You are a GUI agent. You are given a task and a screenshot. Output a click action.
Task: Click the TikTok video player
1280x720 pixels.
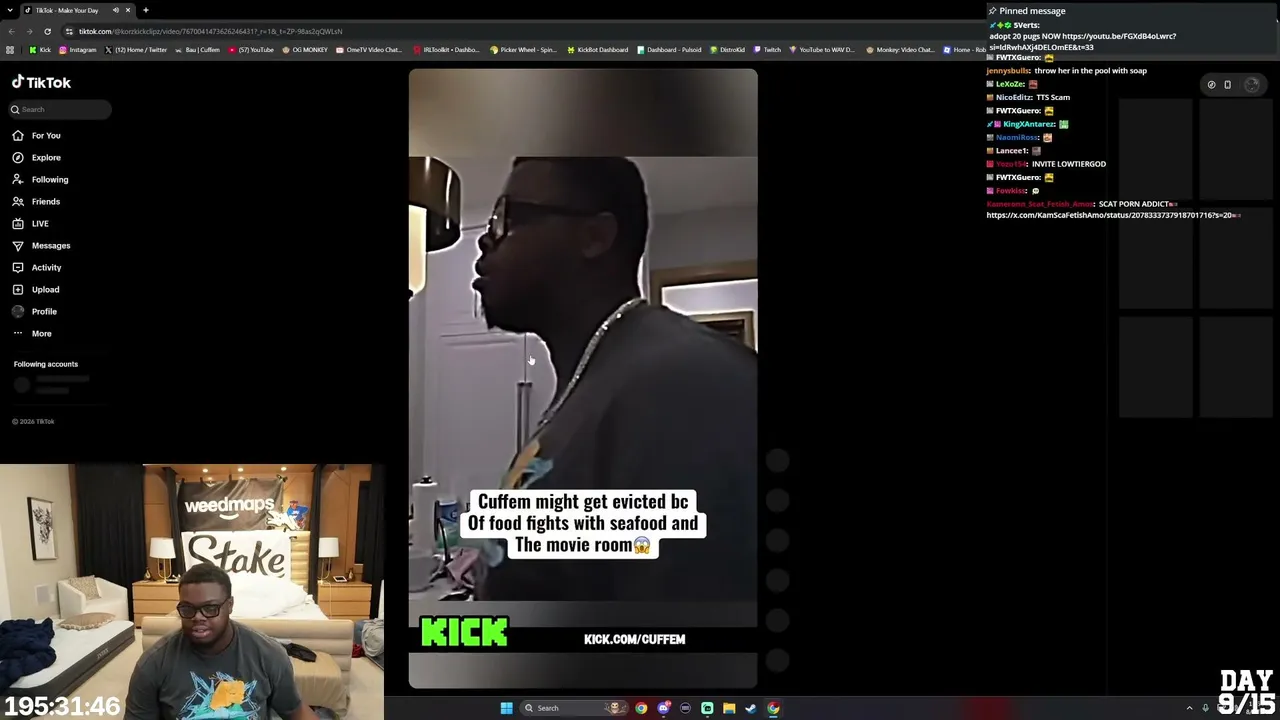point(583,378)
